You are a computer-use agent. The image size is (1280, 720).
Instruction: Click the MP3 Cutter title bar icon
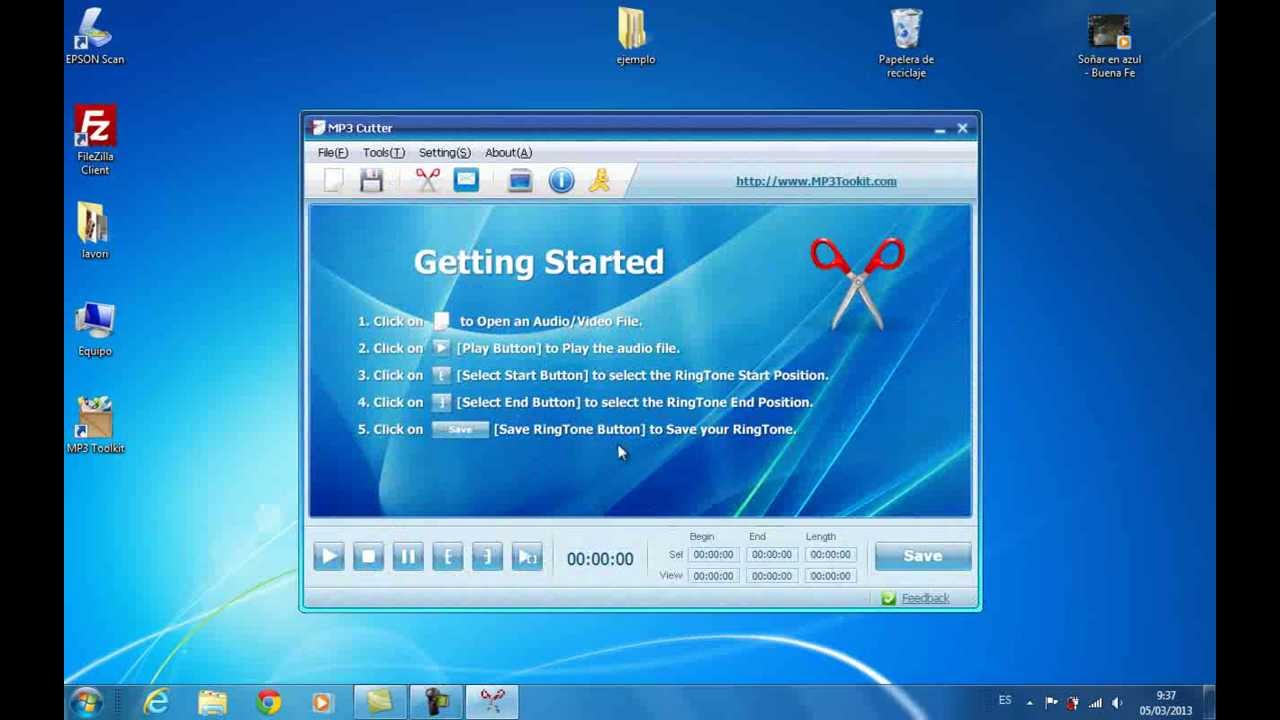pyautogui.click(x=318, y=128)
